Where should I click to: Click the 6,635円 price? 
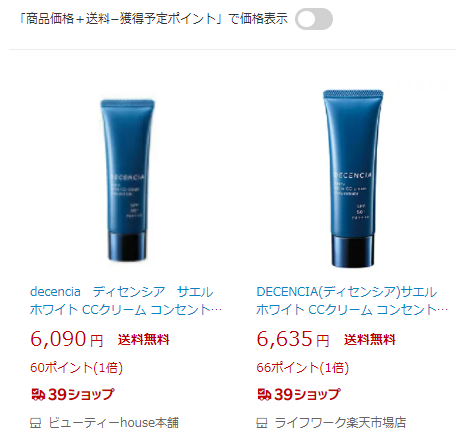(x=293, y=339)
